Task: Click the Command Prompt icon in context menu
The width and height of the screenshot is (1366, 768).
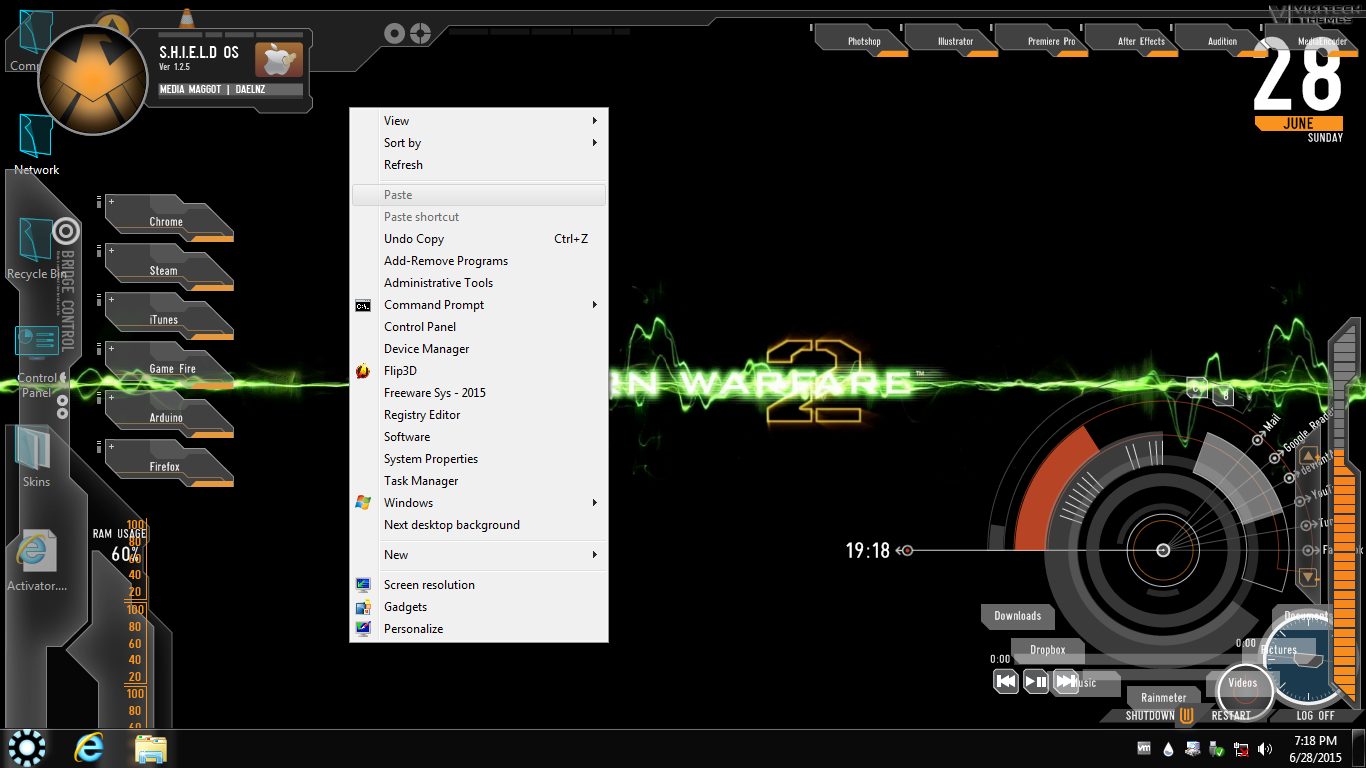Action: click(x=363, y=305)
